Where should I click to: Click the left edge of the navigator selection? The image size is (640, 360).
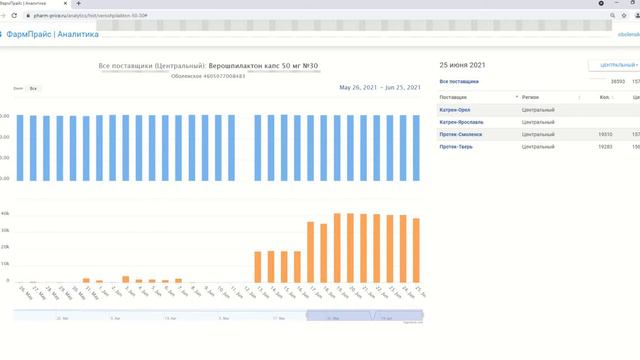[x=307, y=316]
